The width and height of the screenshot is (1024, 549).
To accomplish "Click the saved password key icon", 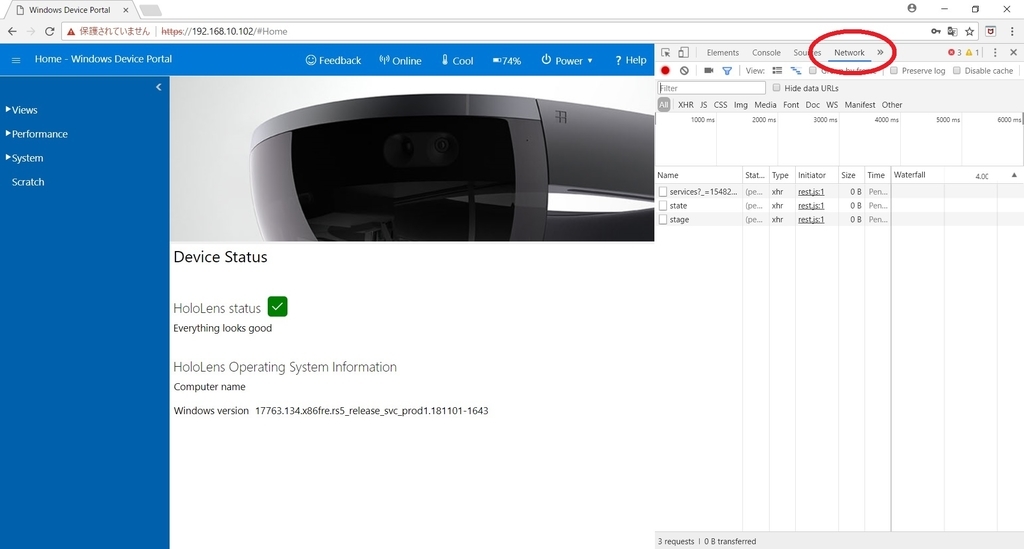I will pos(936,31).
